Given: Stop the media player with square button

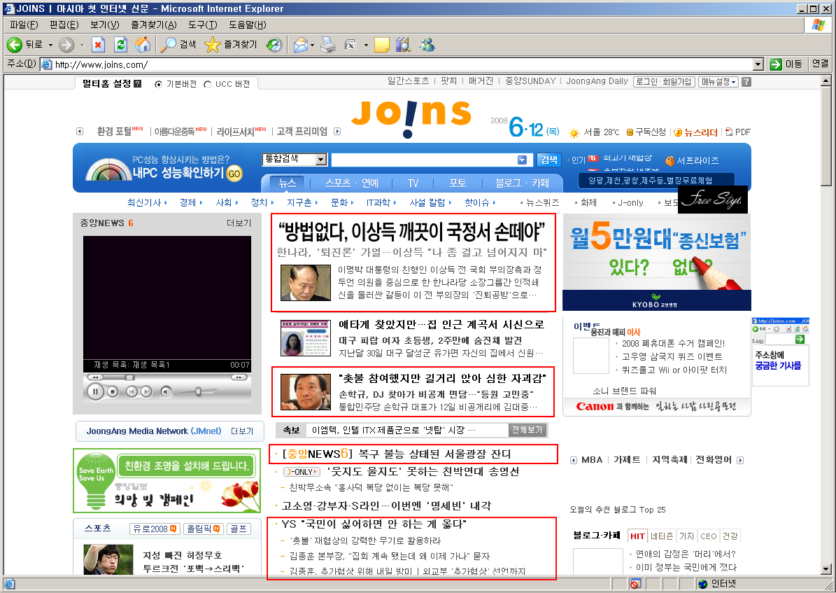Looking at the screenshot, I should (x=112, y=392).
